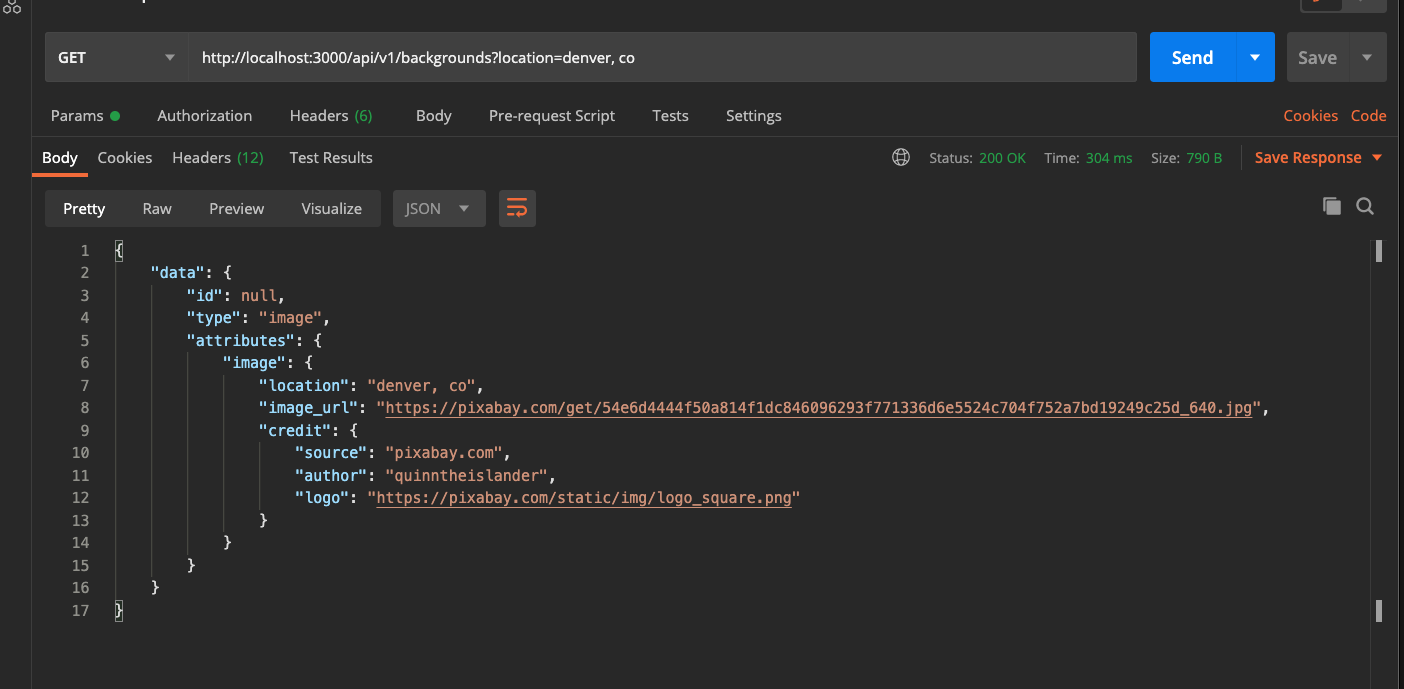Click the "quinntheislander" author value

tap(466, 475)
